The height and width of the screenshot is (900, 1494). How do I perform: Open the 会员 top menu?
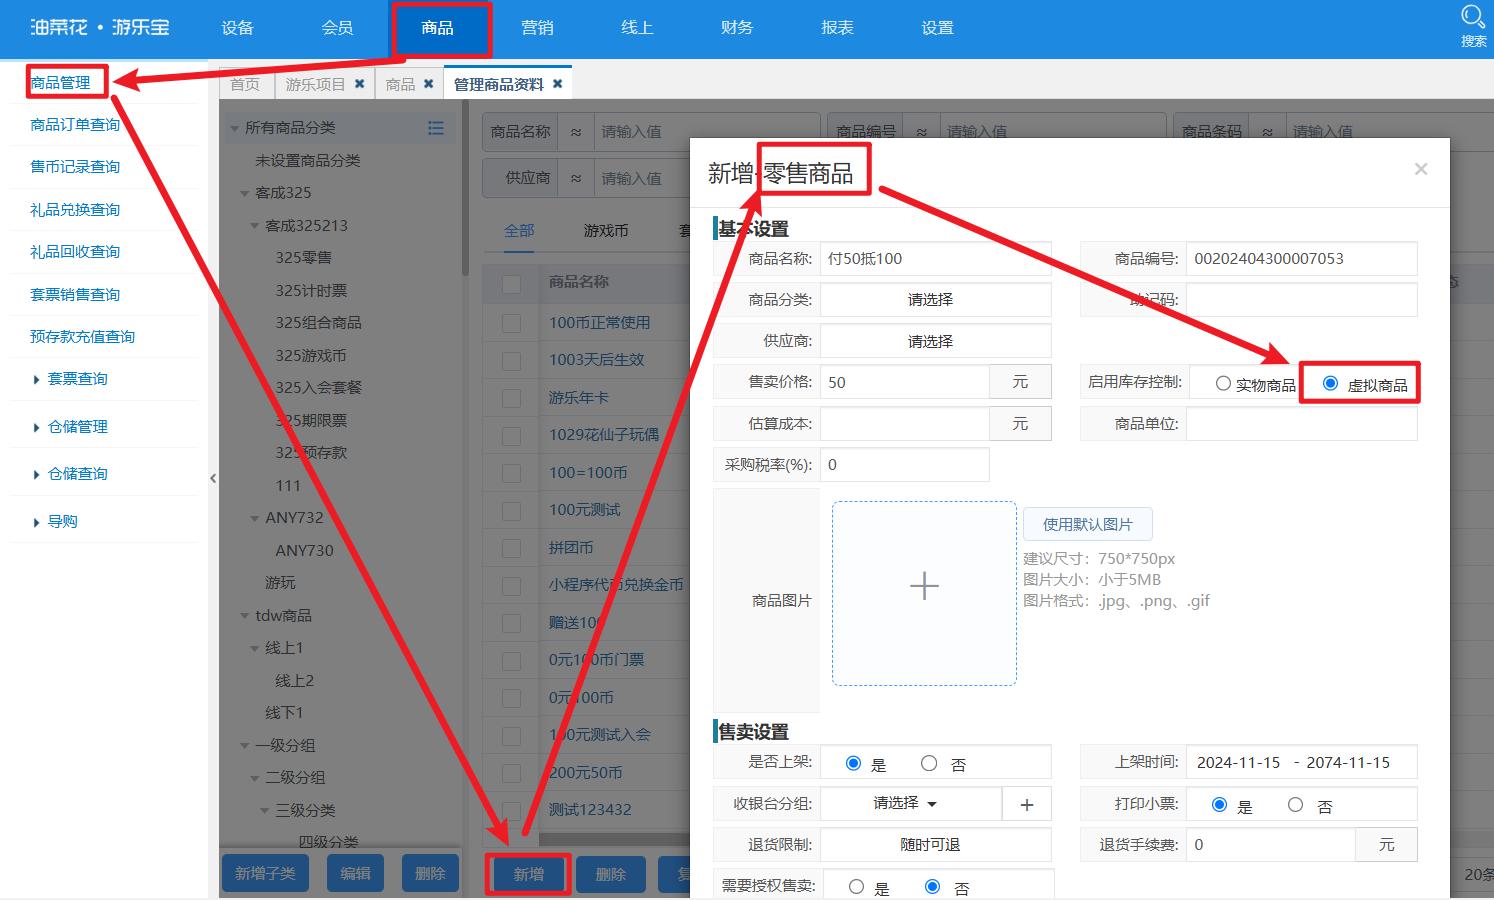click(x=337, y=28)
